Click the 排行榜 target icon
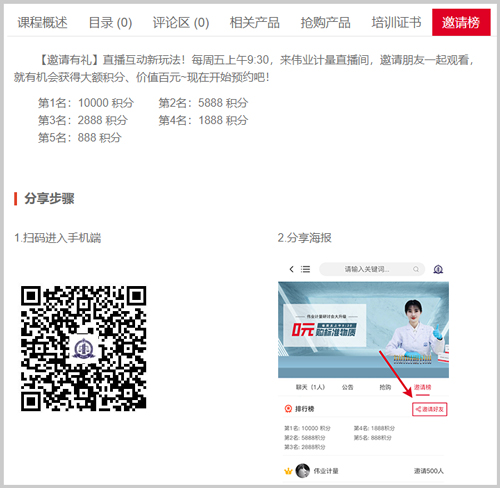 coord(288,409)
